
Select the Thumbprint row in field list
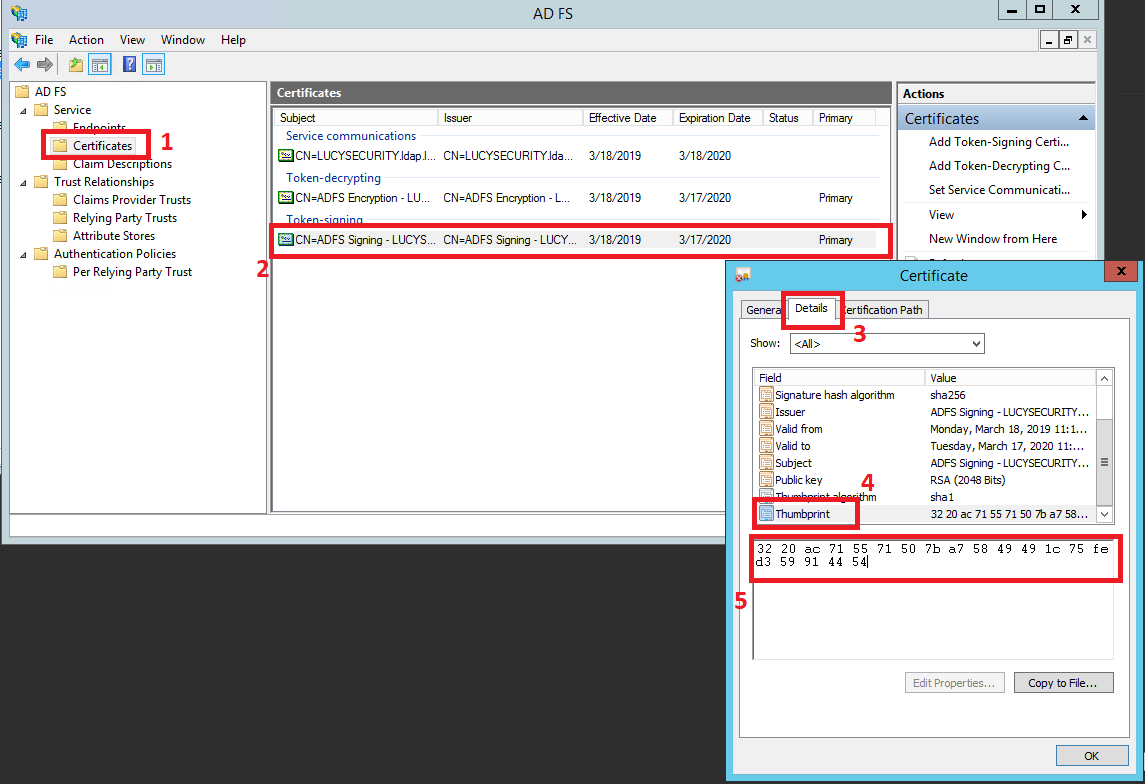(924, 514)
